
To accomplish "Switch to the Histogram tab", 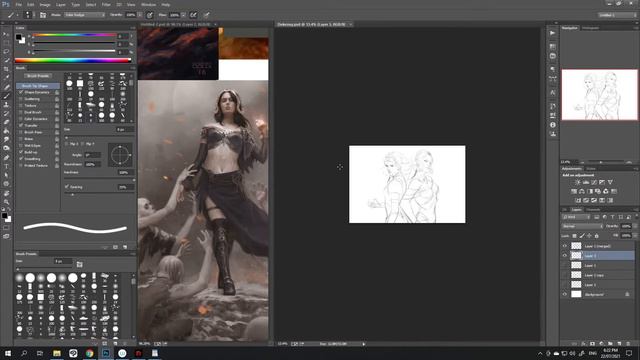I will click(x=591, y=28).
